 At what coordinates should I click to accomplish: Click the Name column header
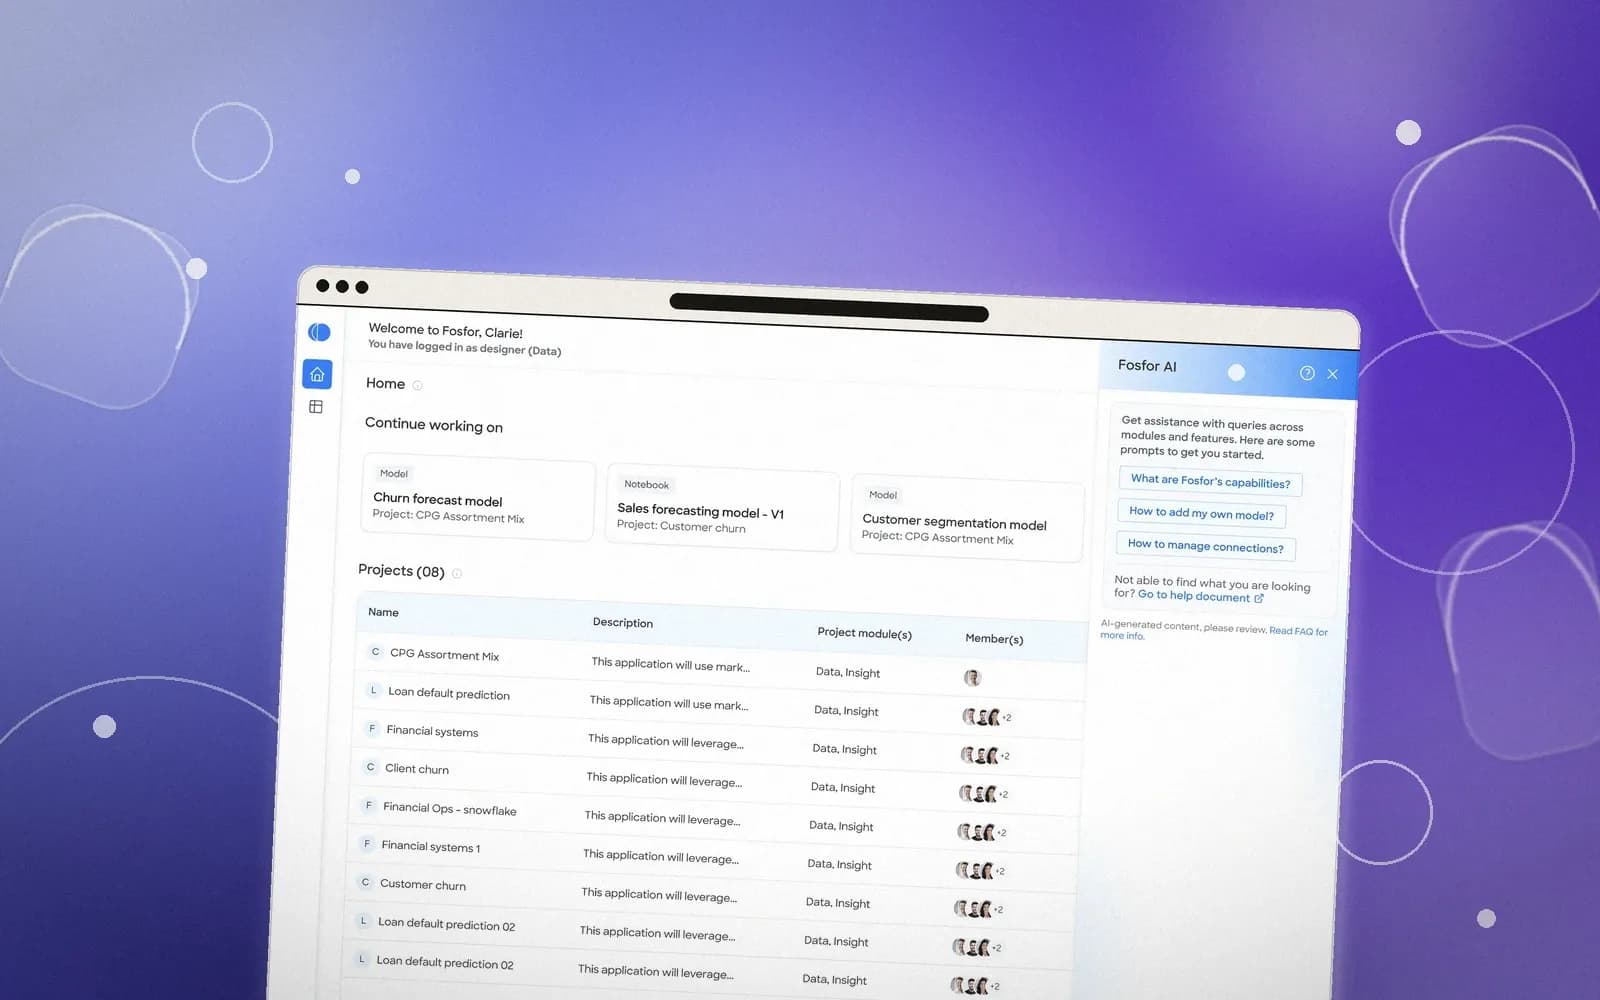pos(383,612)
